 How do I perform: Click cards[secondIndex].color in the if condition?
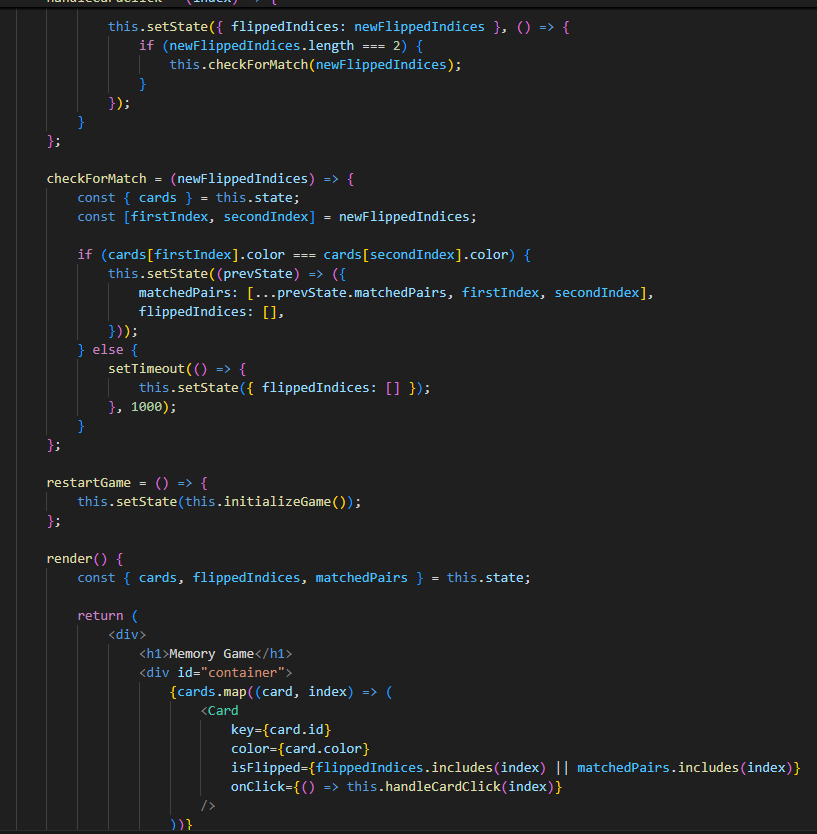point(416,255)
